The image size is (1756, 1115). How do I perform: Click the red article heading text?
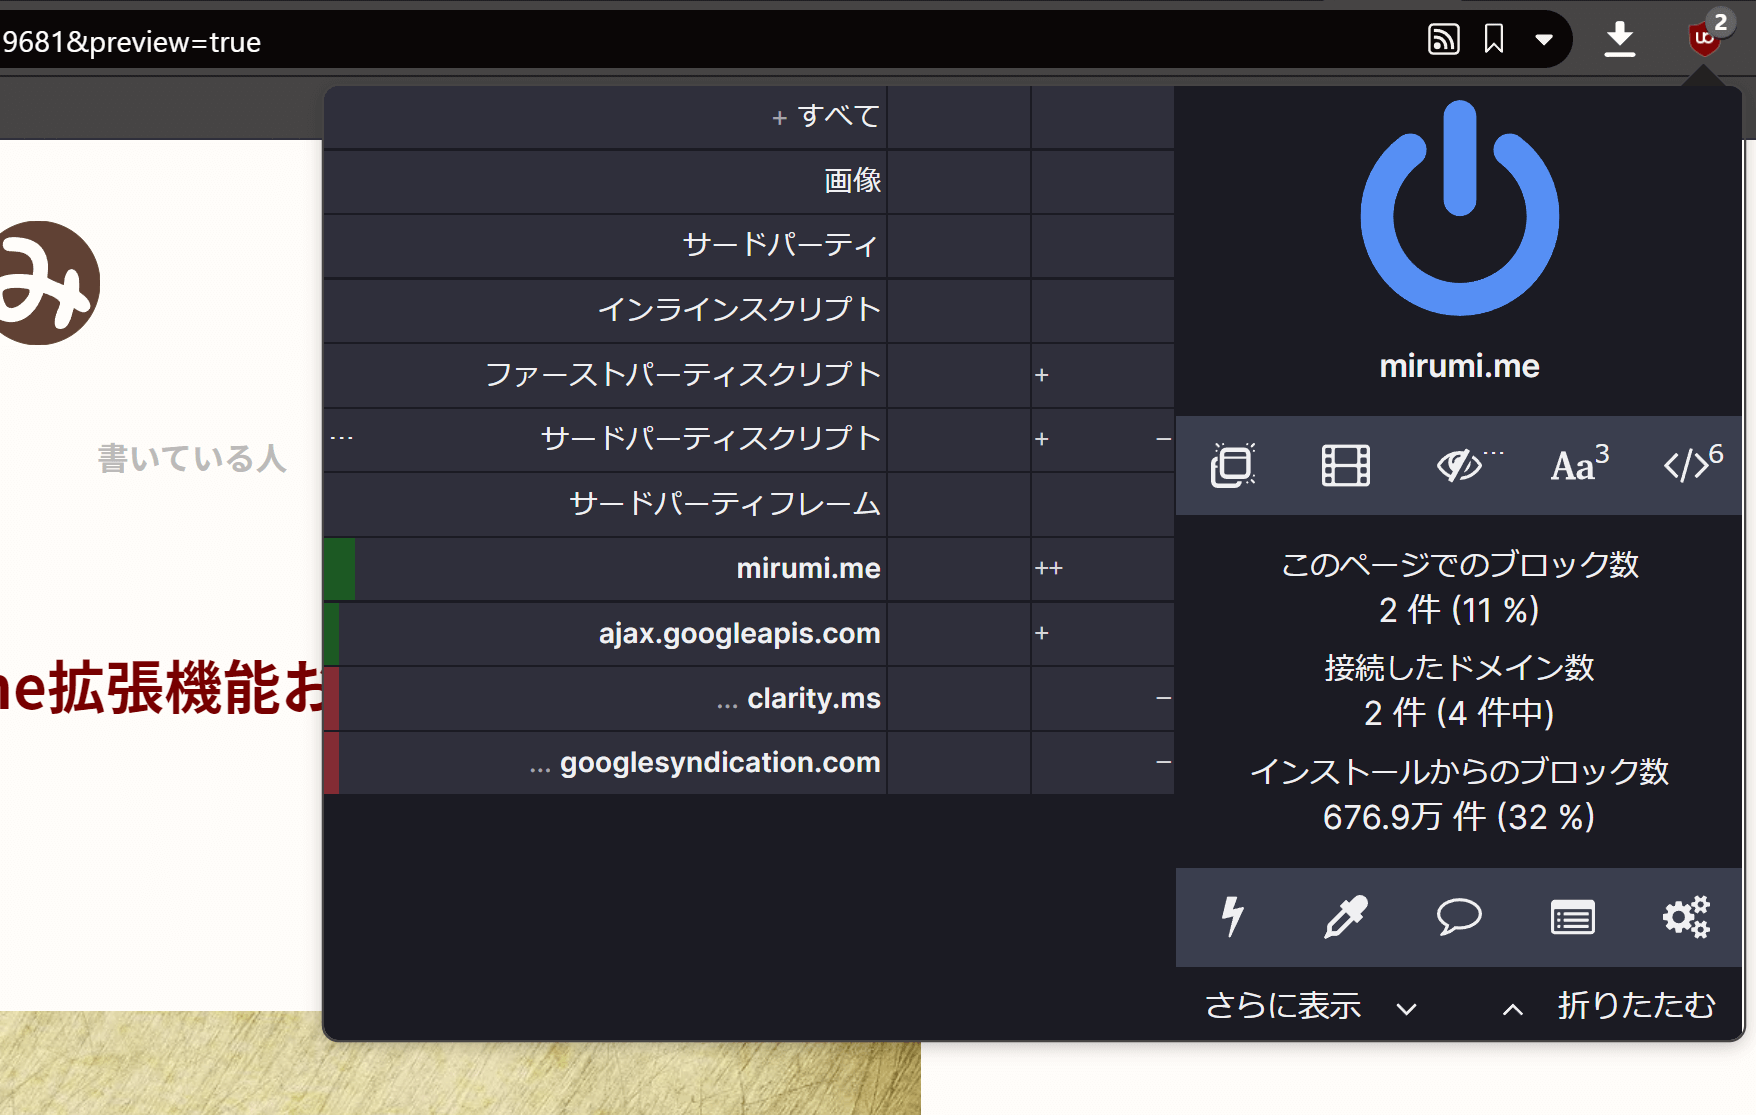click(x=162, y=688)
